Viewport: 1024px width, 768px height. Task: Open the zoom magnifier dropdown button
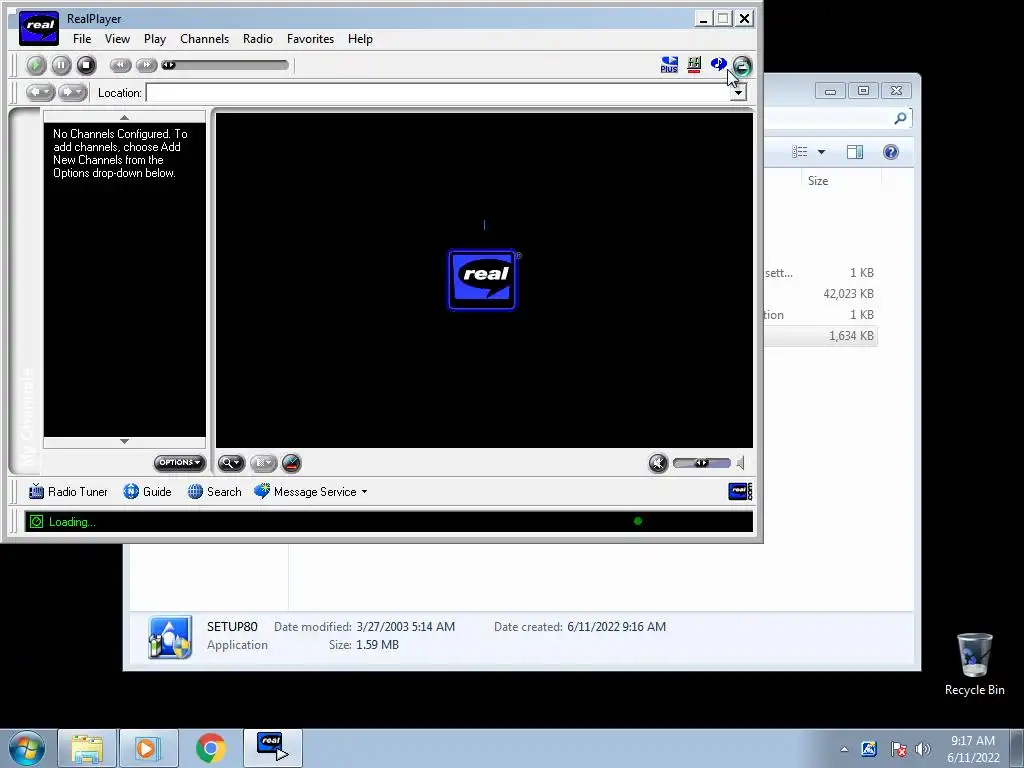coord(231,463)
